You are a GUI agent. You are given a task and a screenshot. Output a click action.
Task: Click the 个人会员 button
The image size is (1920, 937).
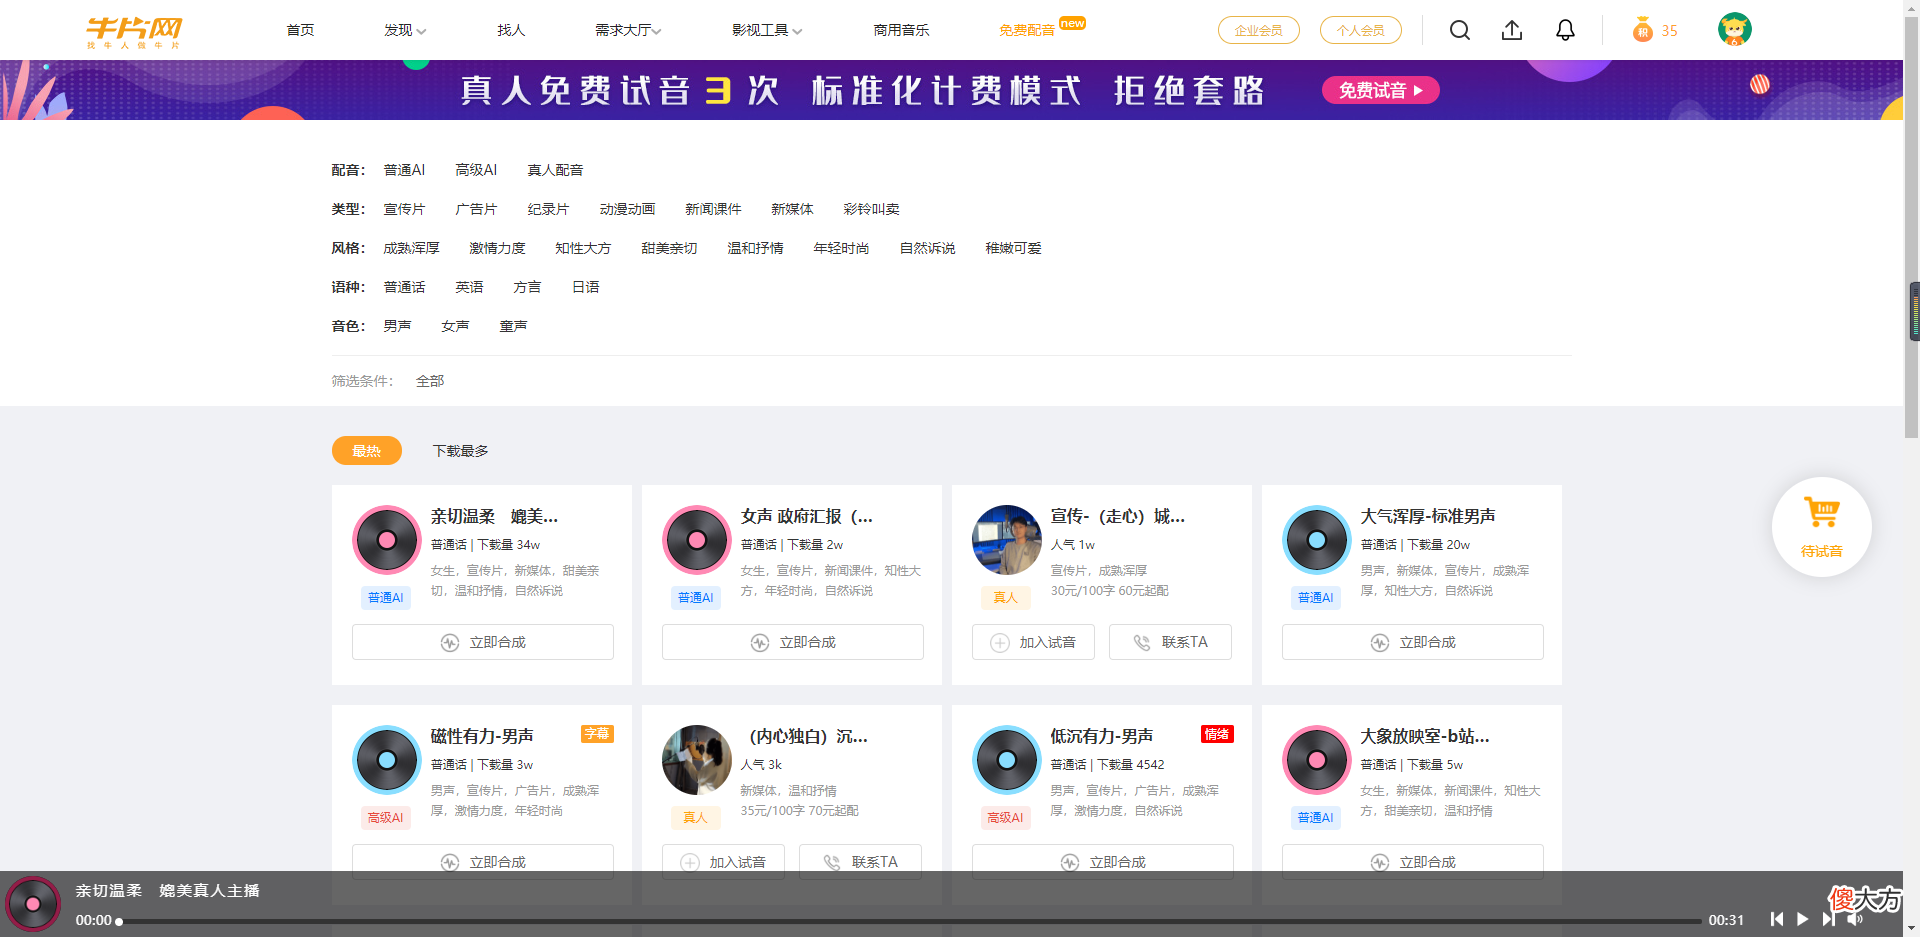pos(1360,30)
